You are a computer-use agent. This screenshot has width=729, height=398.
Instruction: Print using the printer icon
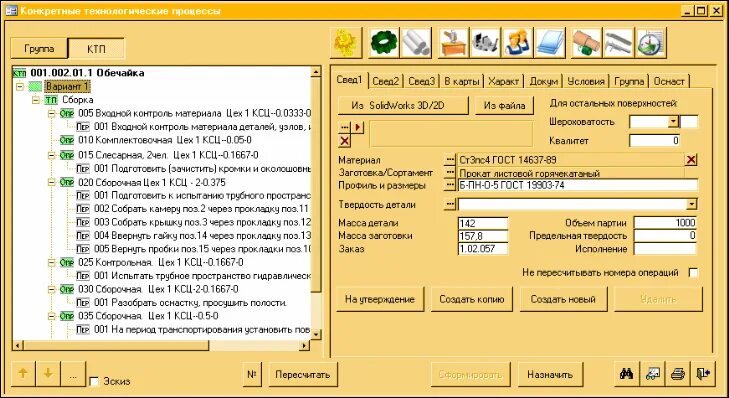tap(678, 374)
